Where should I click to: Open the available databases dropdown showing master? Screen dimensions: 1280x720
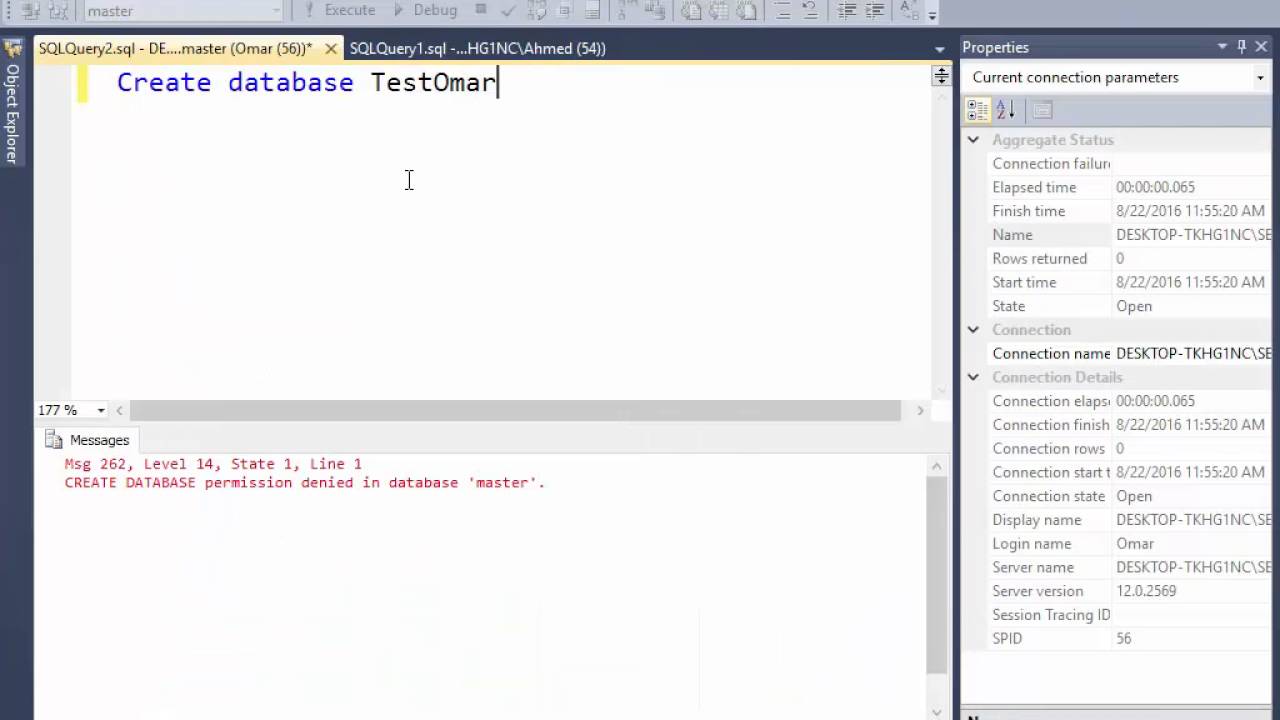184,11
